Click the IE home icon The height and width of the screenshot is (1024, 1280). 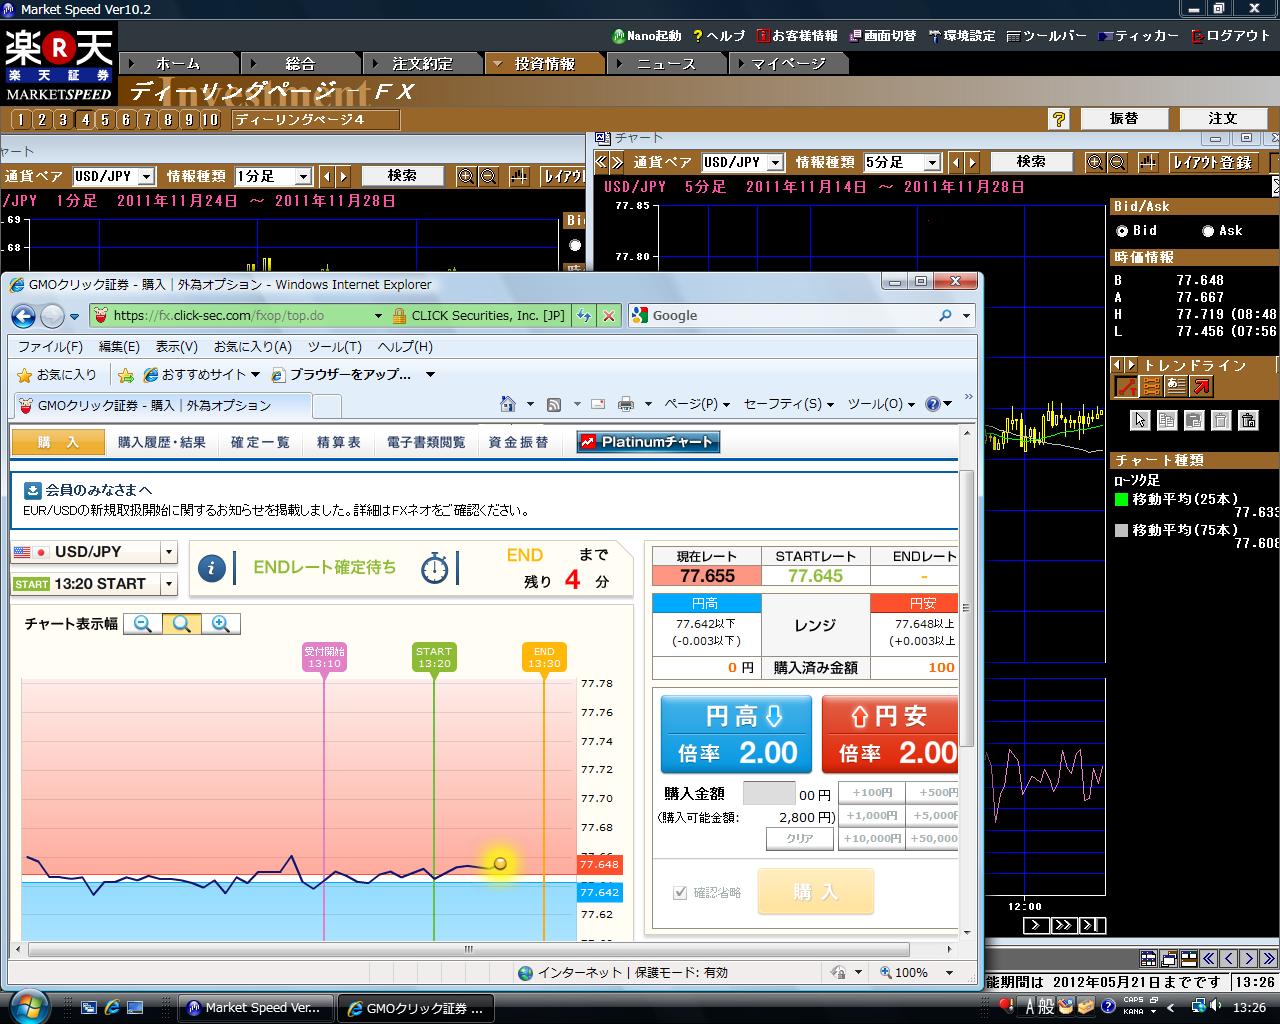coord(508,404)
